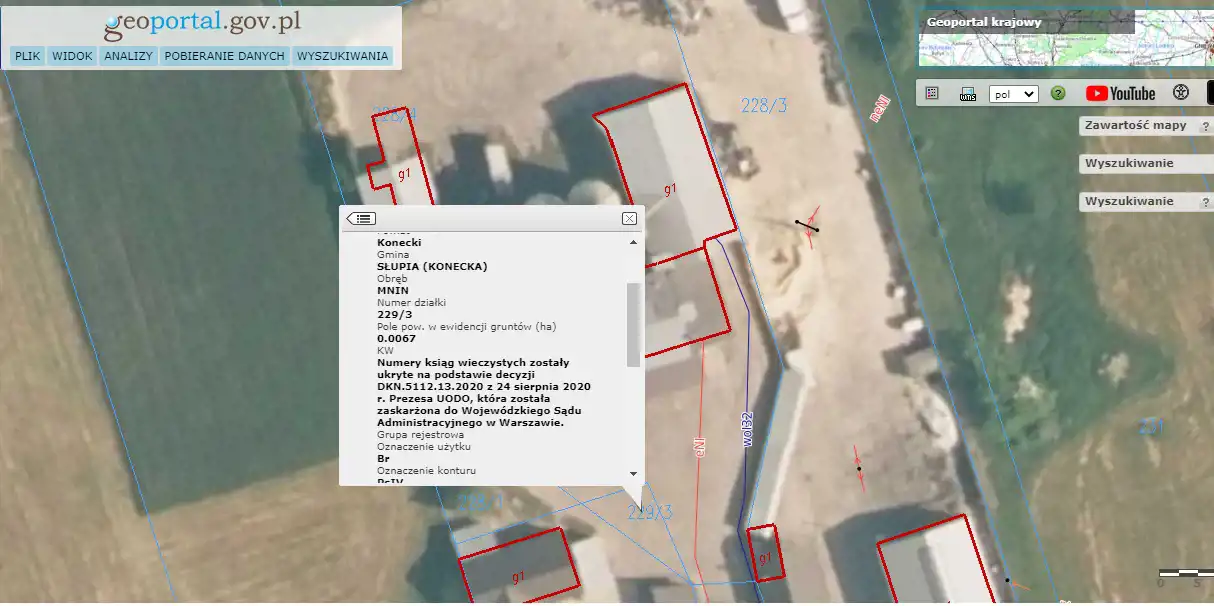This screenshot has height=606, width=1214.
Task: Close the parcel information popup
Action: (629, 218)
